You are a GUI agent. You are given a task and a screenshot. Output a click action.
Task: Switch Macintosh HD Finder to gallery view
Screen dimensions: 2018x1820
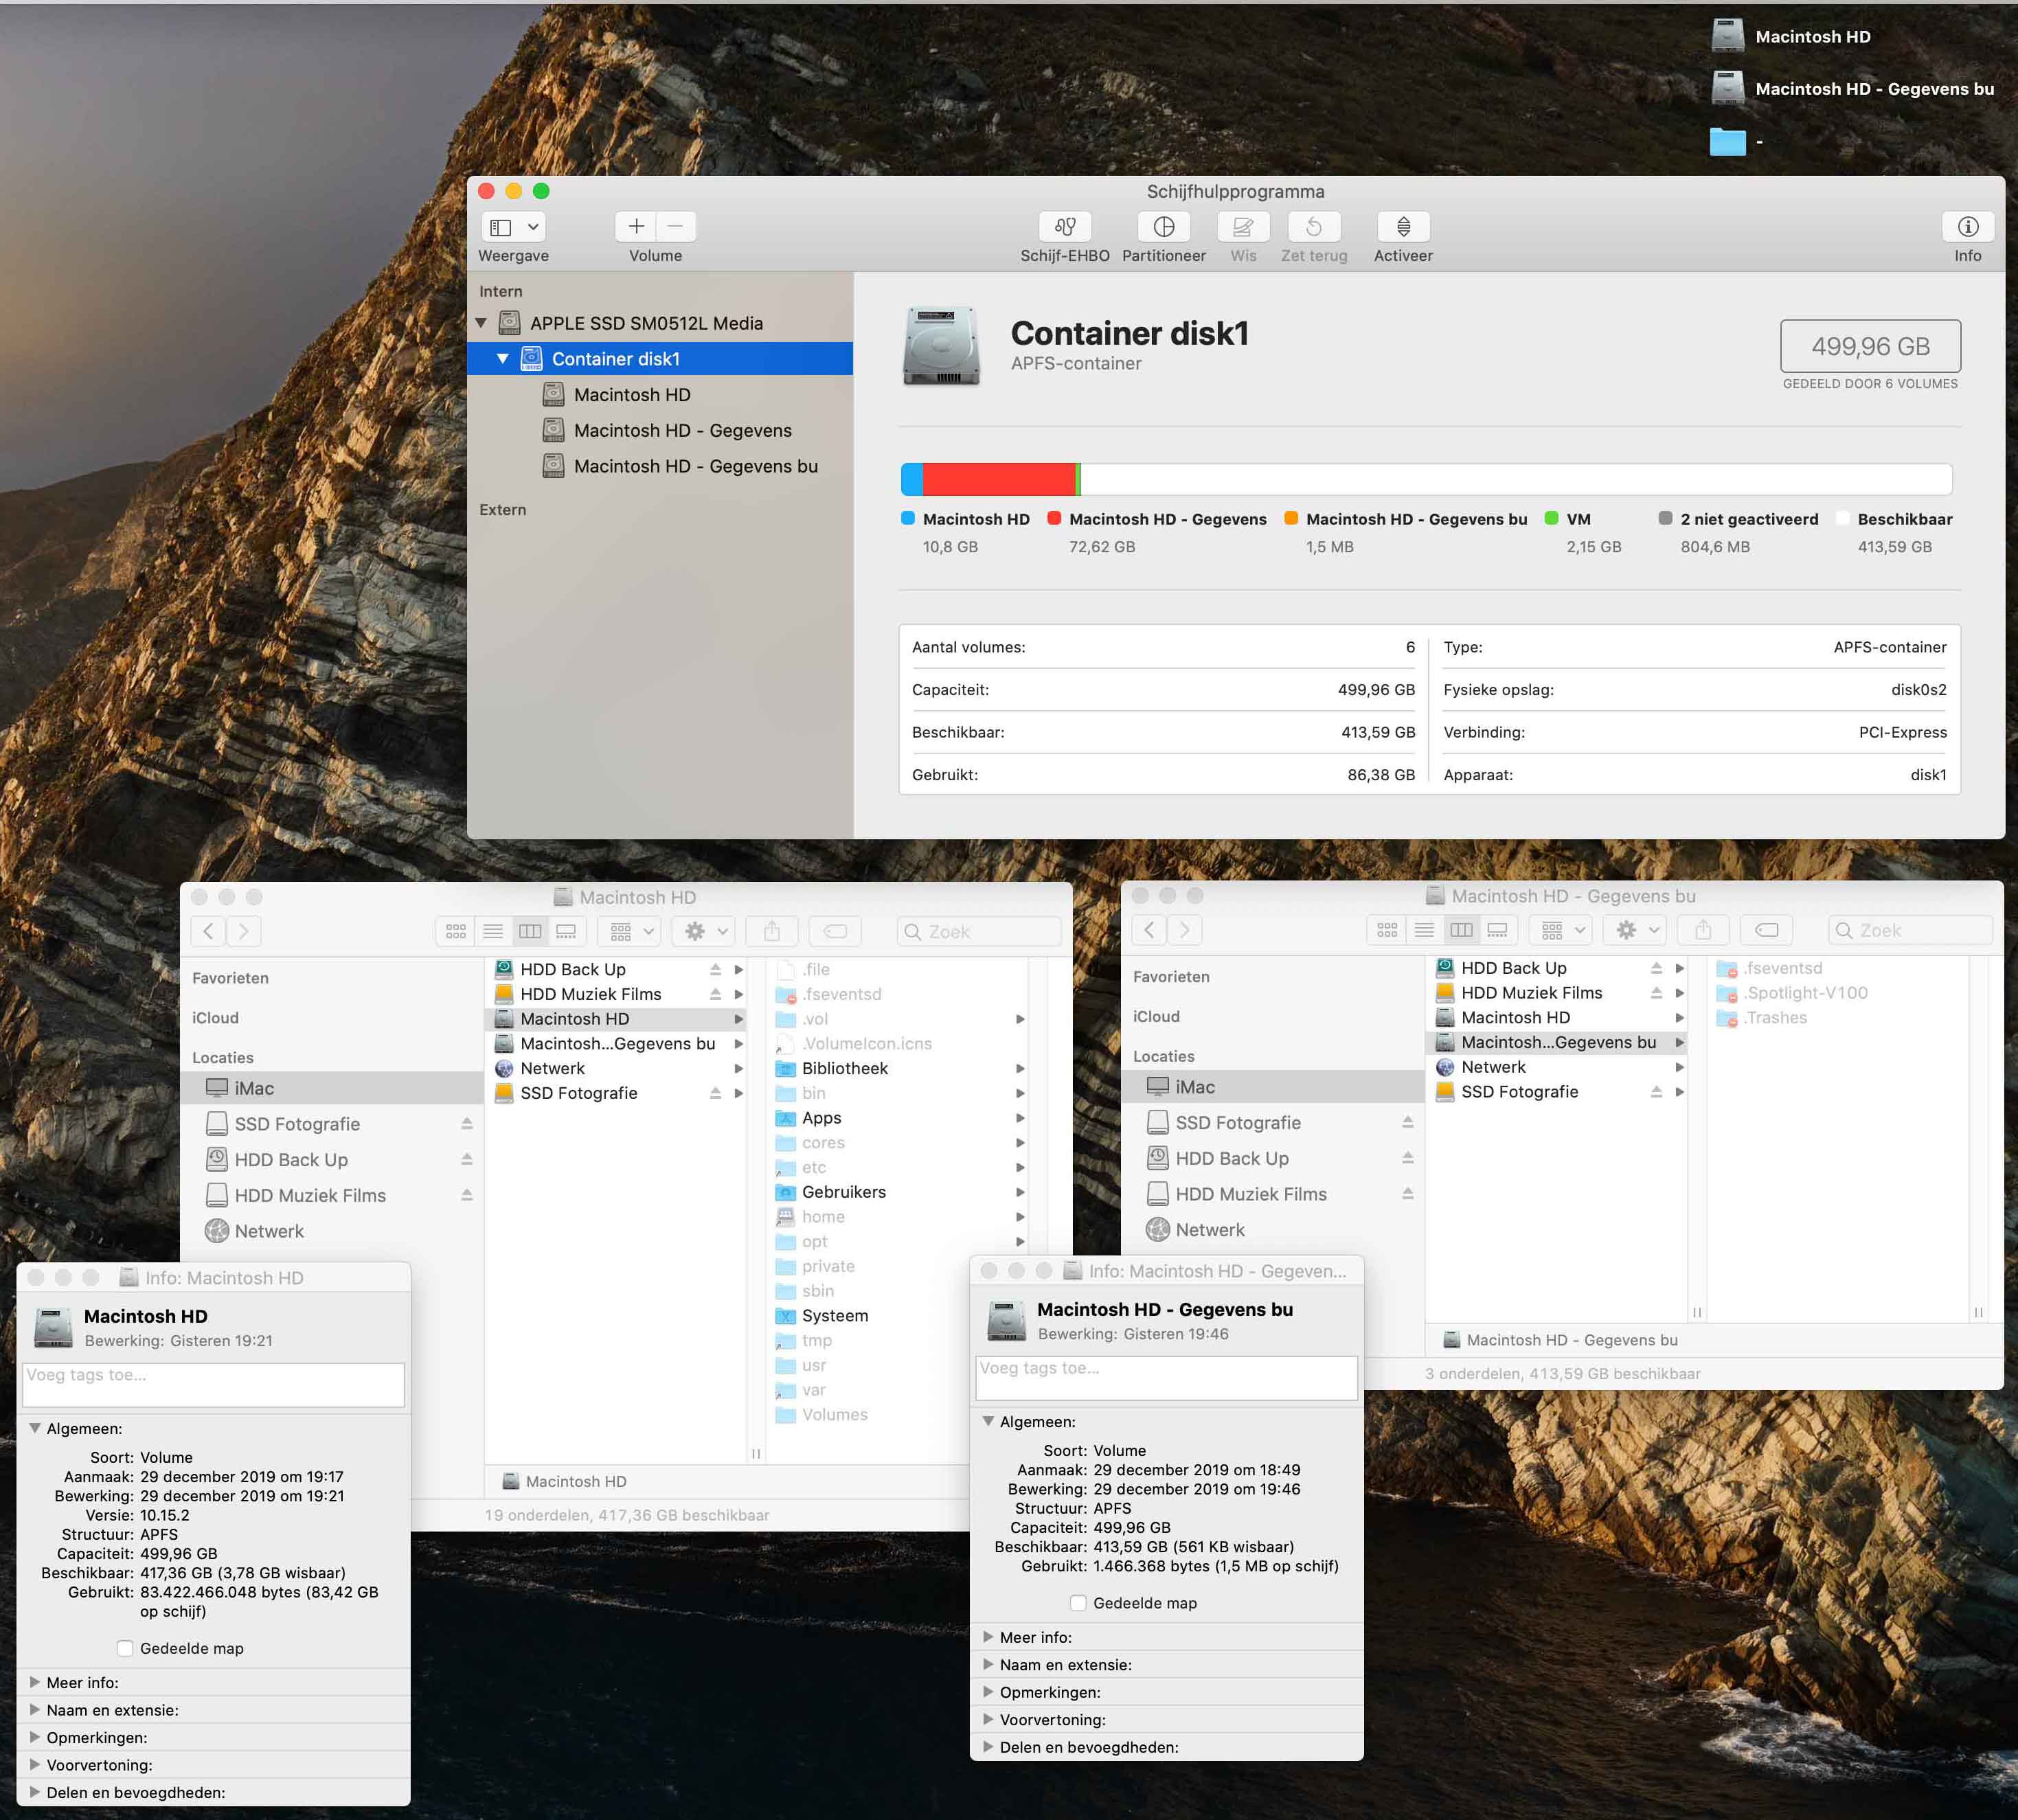click(x=567, y=932)
